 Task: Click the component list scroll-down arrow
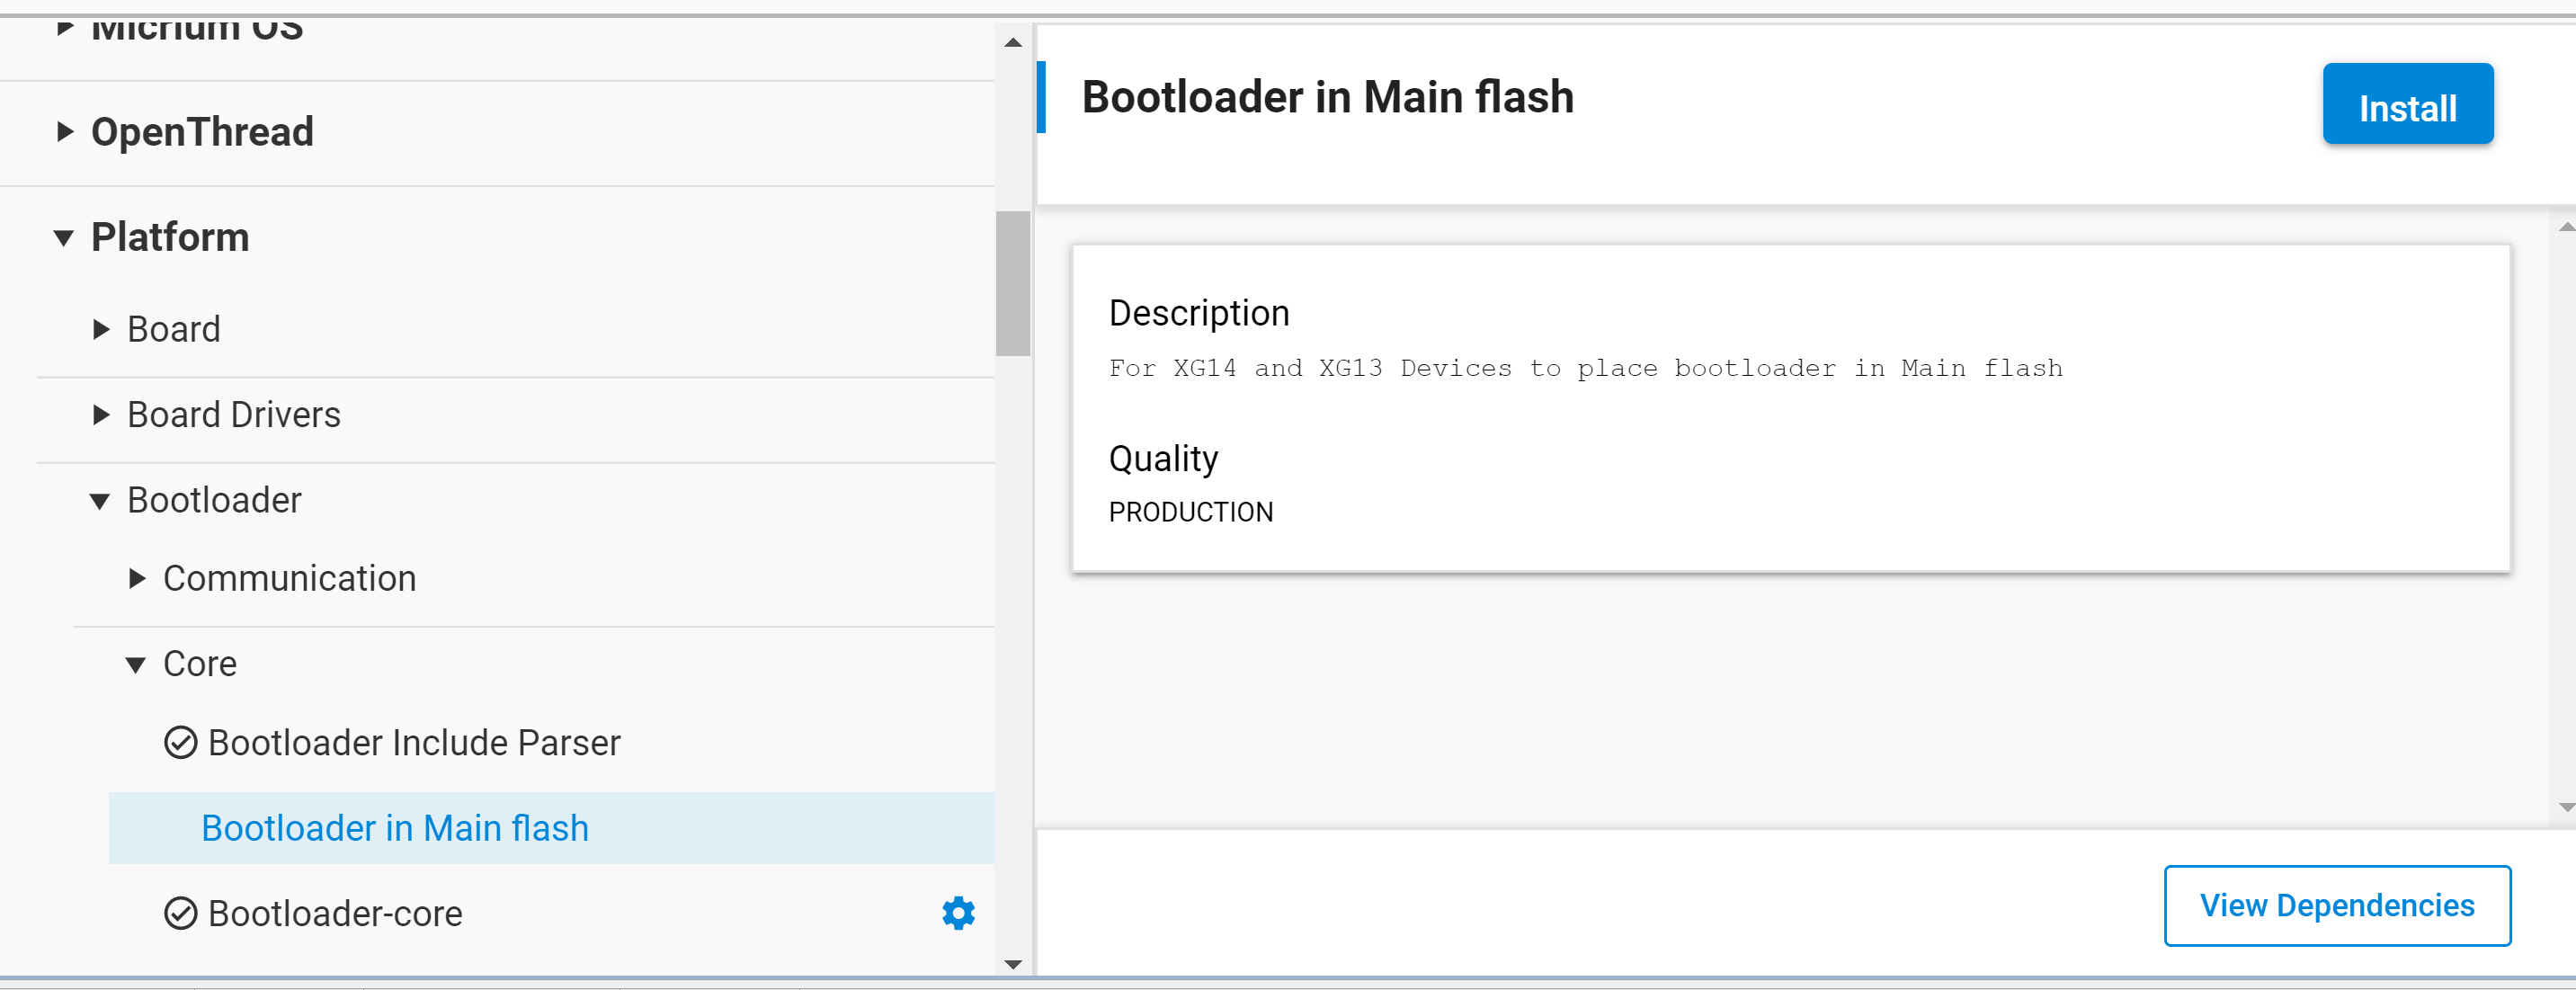pyautogui.click(x=1012, y=964)
